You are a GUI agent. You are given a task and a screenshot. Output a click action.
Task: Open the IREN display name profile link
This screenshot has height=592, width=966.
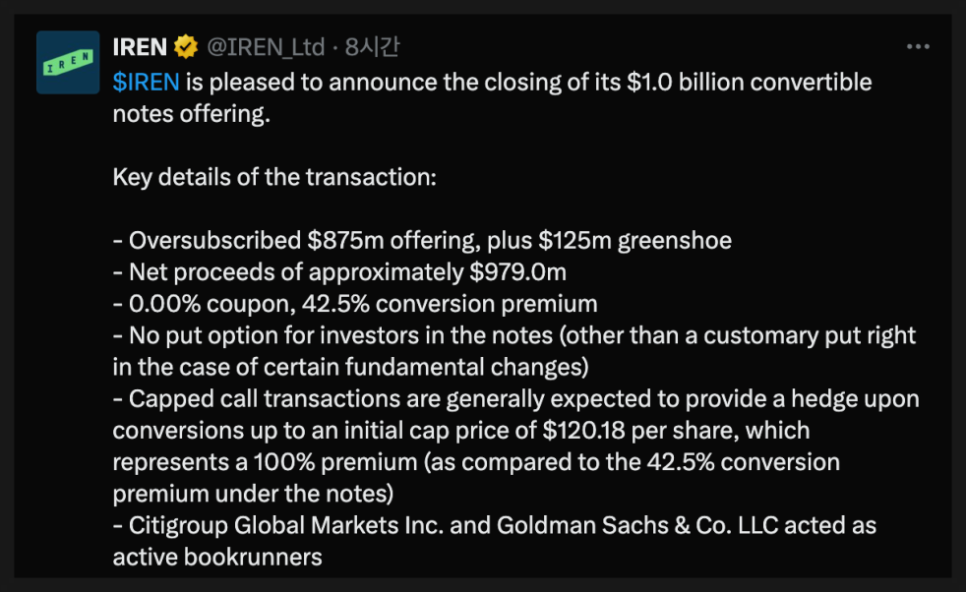tap(139, 47)
